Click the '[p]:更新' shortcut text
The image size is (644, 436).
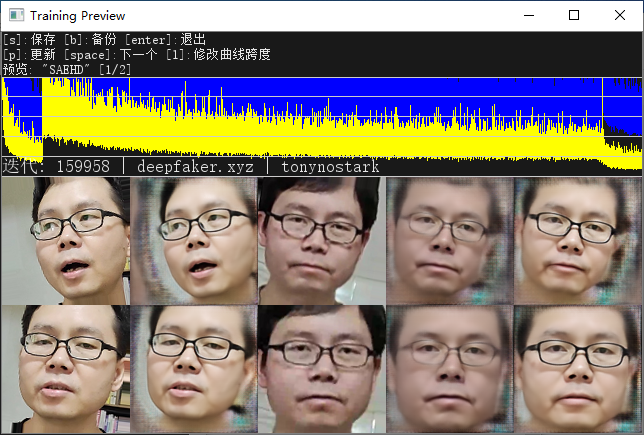(x=29, y=55)
